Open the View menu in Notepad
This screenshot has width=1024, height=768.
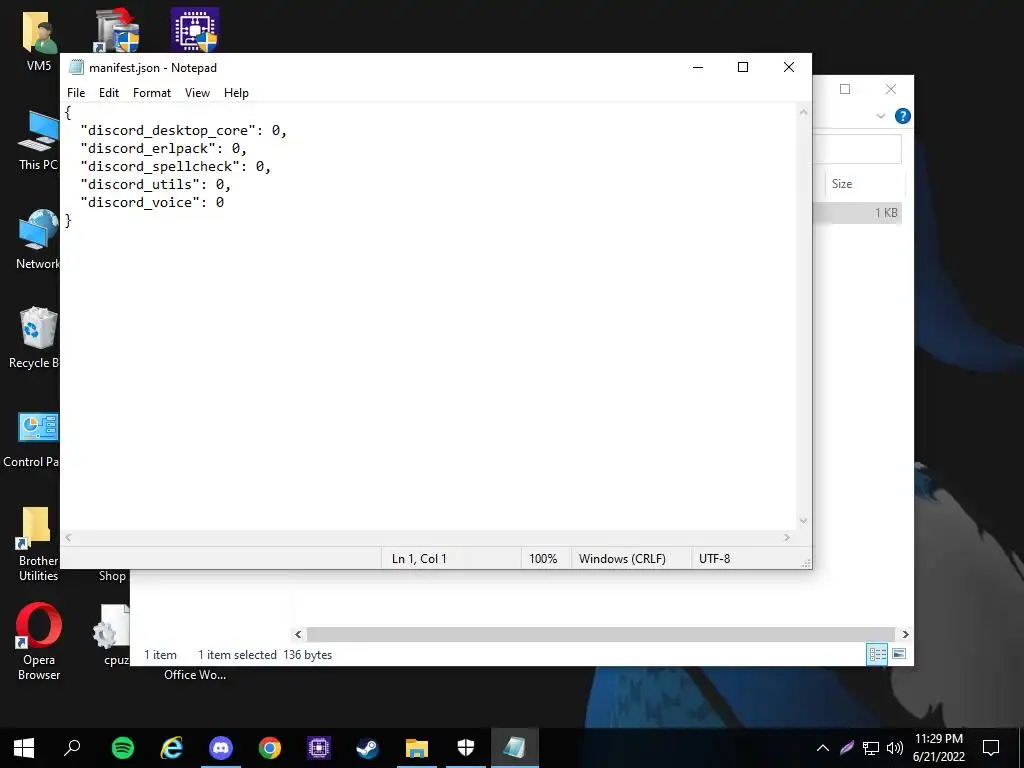click(197, 93)
